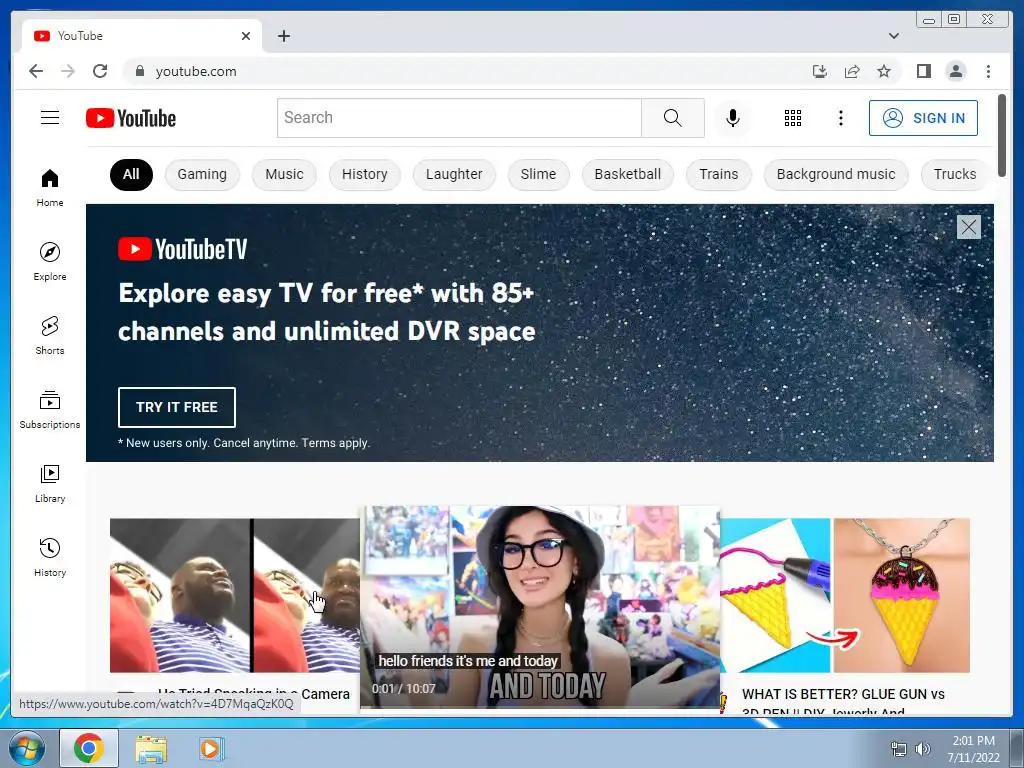Open WHAT IS BETTER? GLUE GUN title
Viewport: 1024px width, 768px height.
coord(843,702)
